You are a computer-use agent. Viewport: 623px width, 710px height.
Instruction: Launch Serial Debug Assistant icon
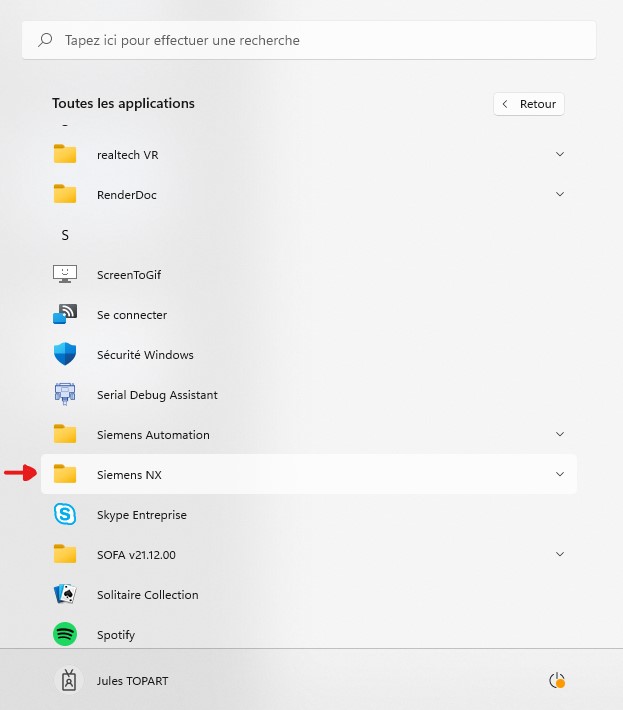click(65, 394)
